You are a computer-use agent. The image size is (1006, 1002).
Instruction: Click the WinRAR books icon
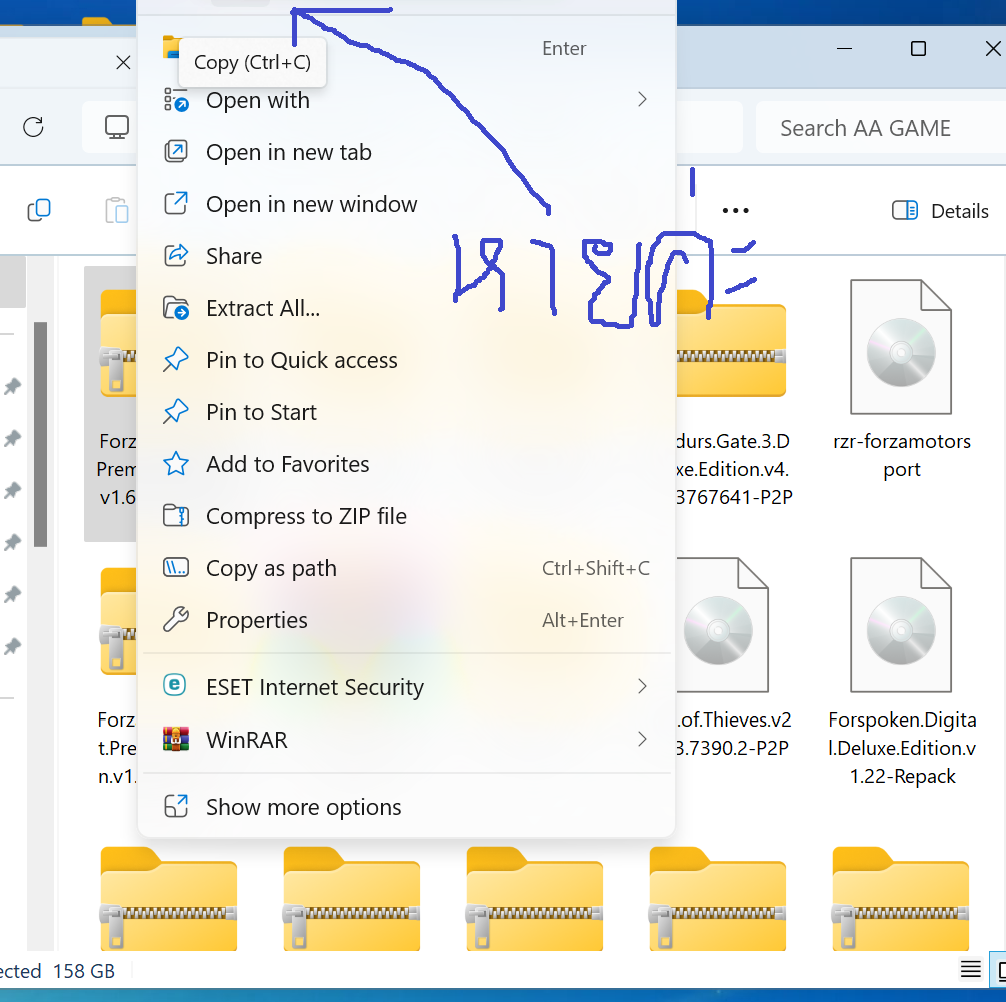[x=176, y=738]
